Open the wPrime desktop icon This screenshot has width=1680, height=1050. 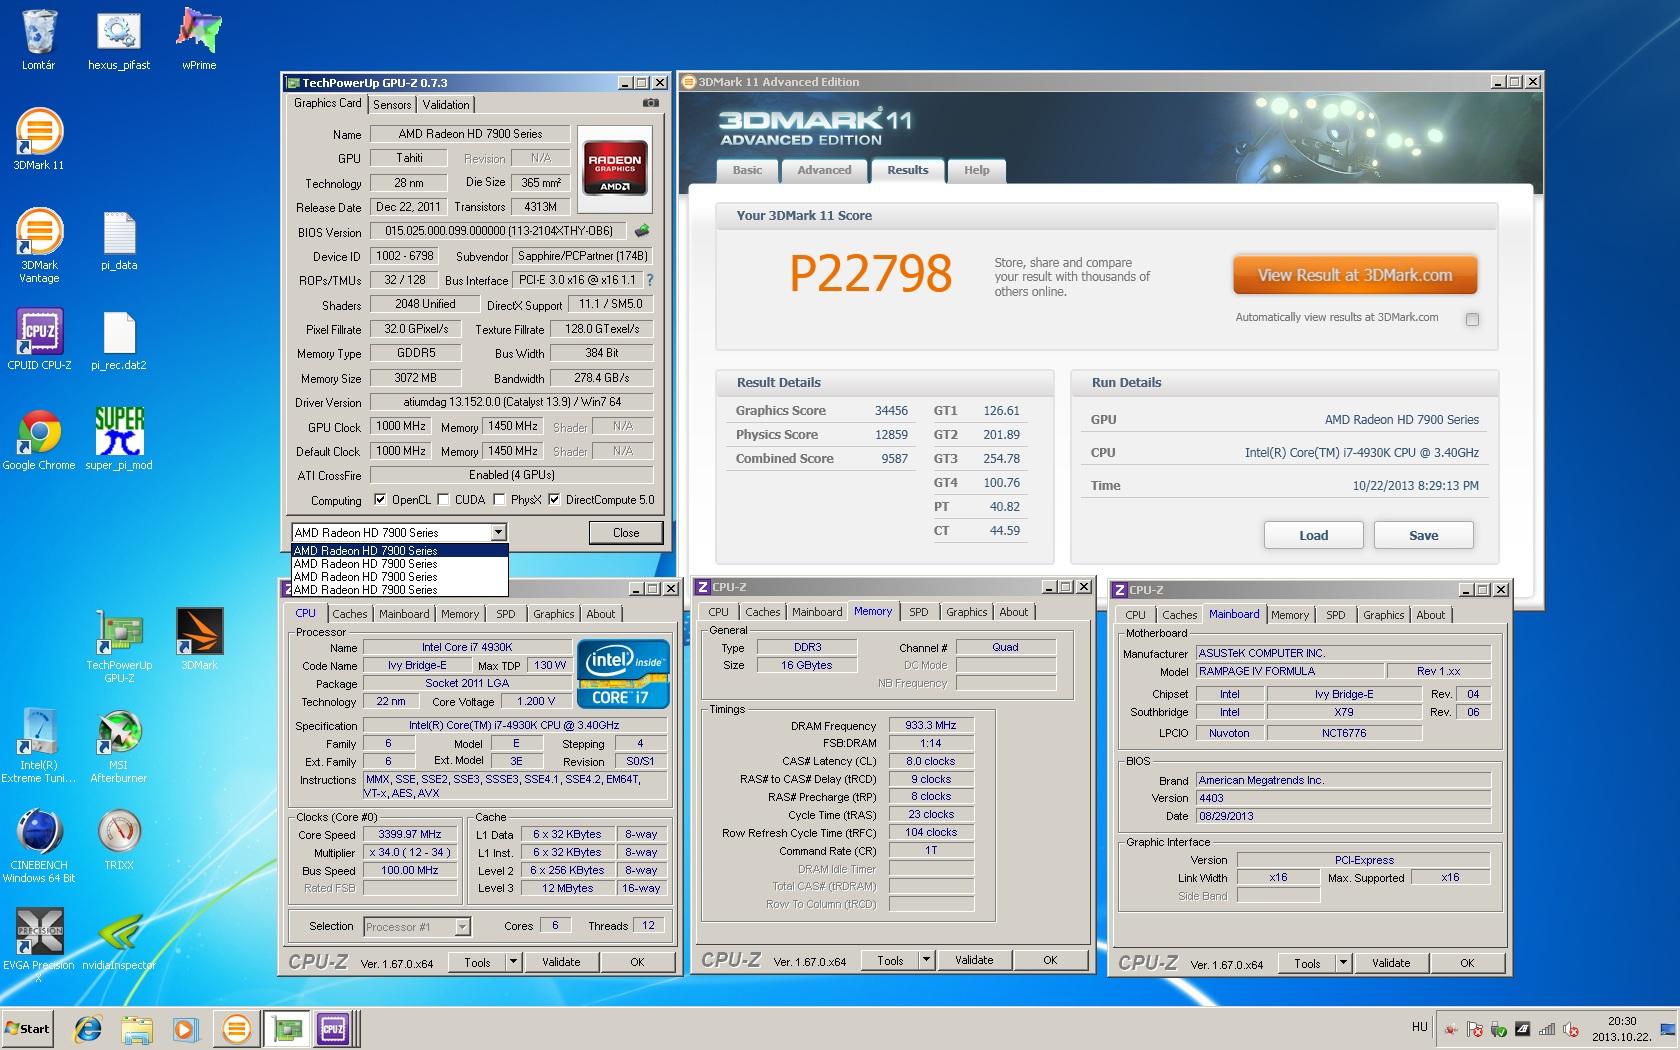pos(199,39)
